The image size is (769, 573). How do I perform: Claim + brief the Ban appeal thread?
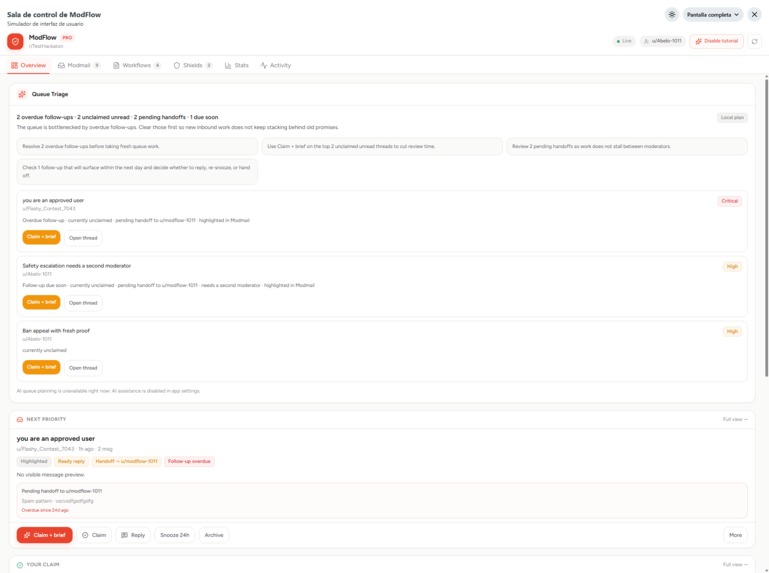(x=41, y=367)
